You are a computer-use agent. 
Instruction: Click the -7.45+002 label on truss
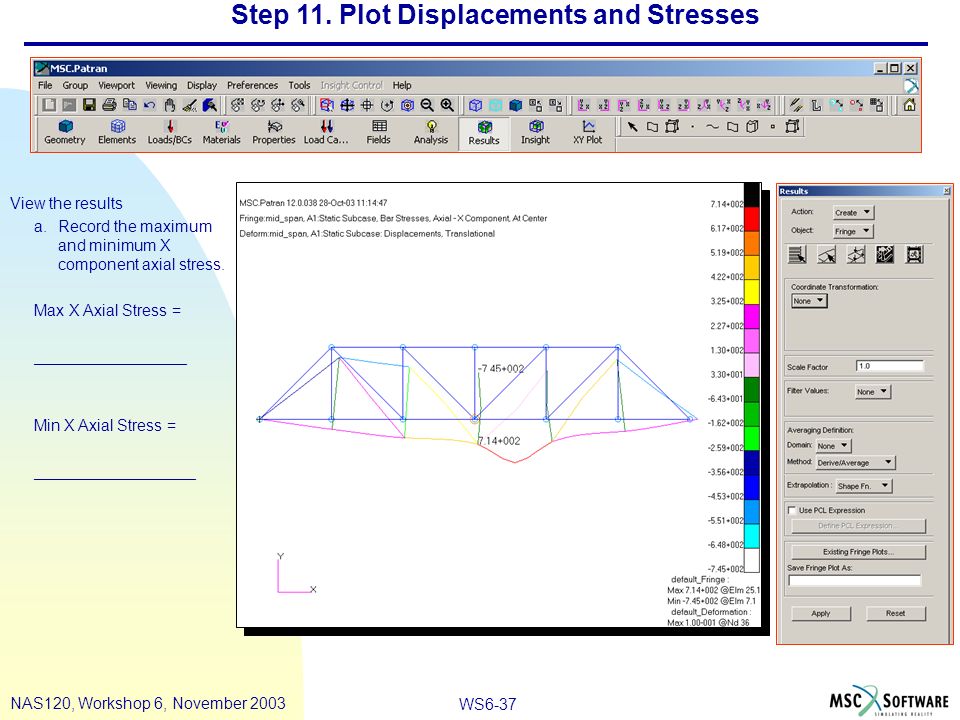point(501,369)
